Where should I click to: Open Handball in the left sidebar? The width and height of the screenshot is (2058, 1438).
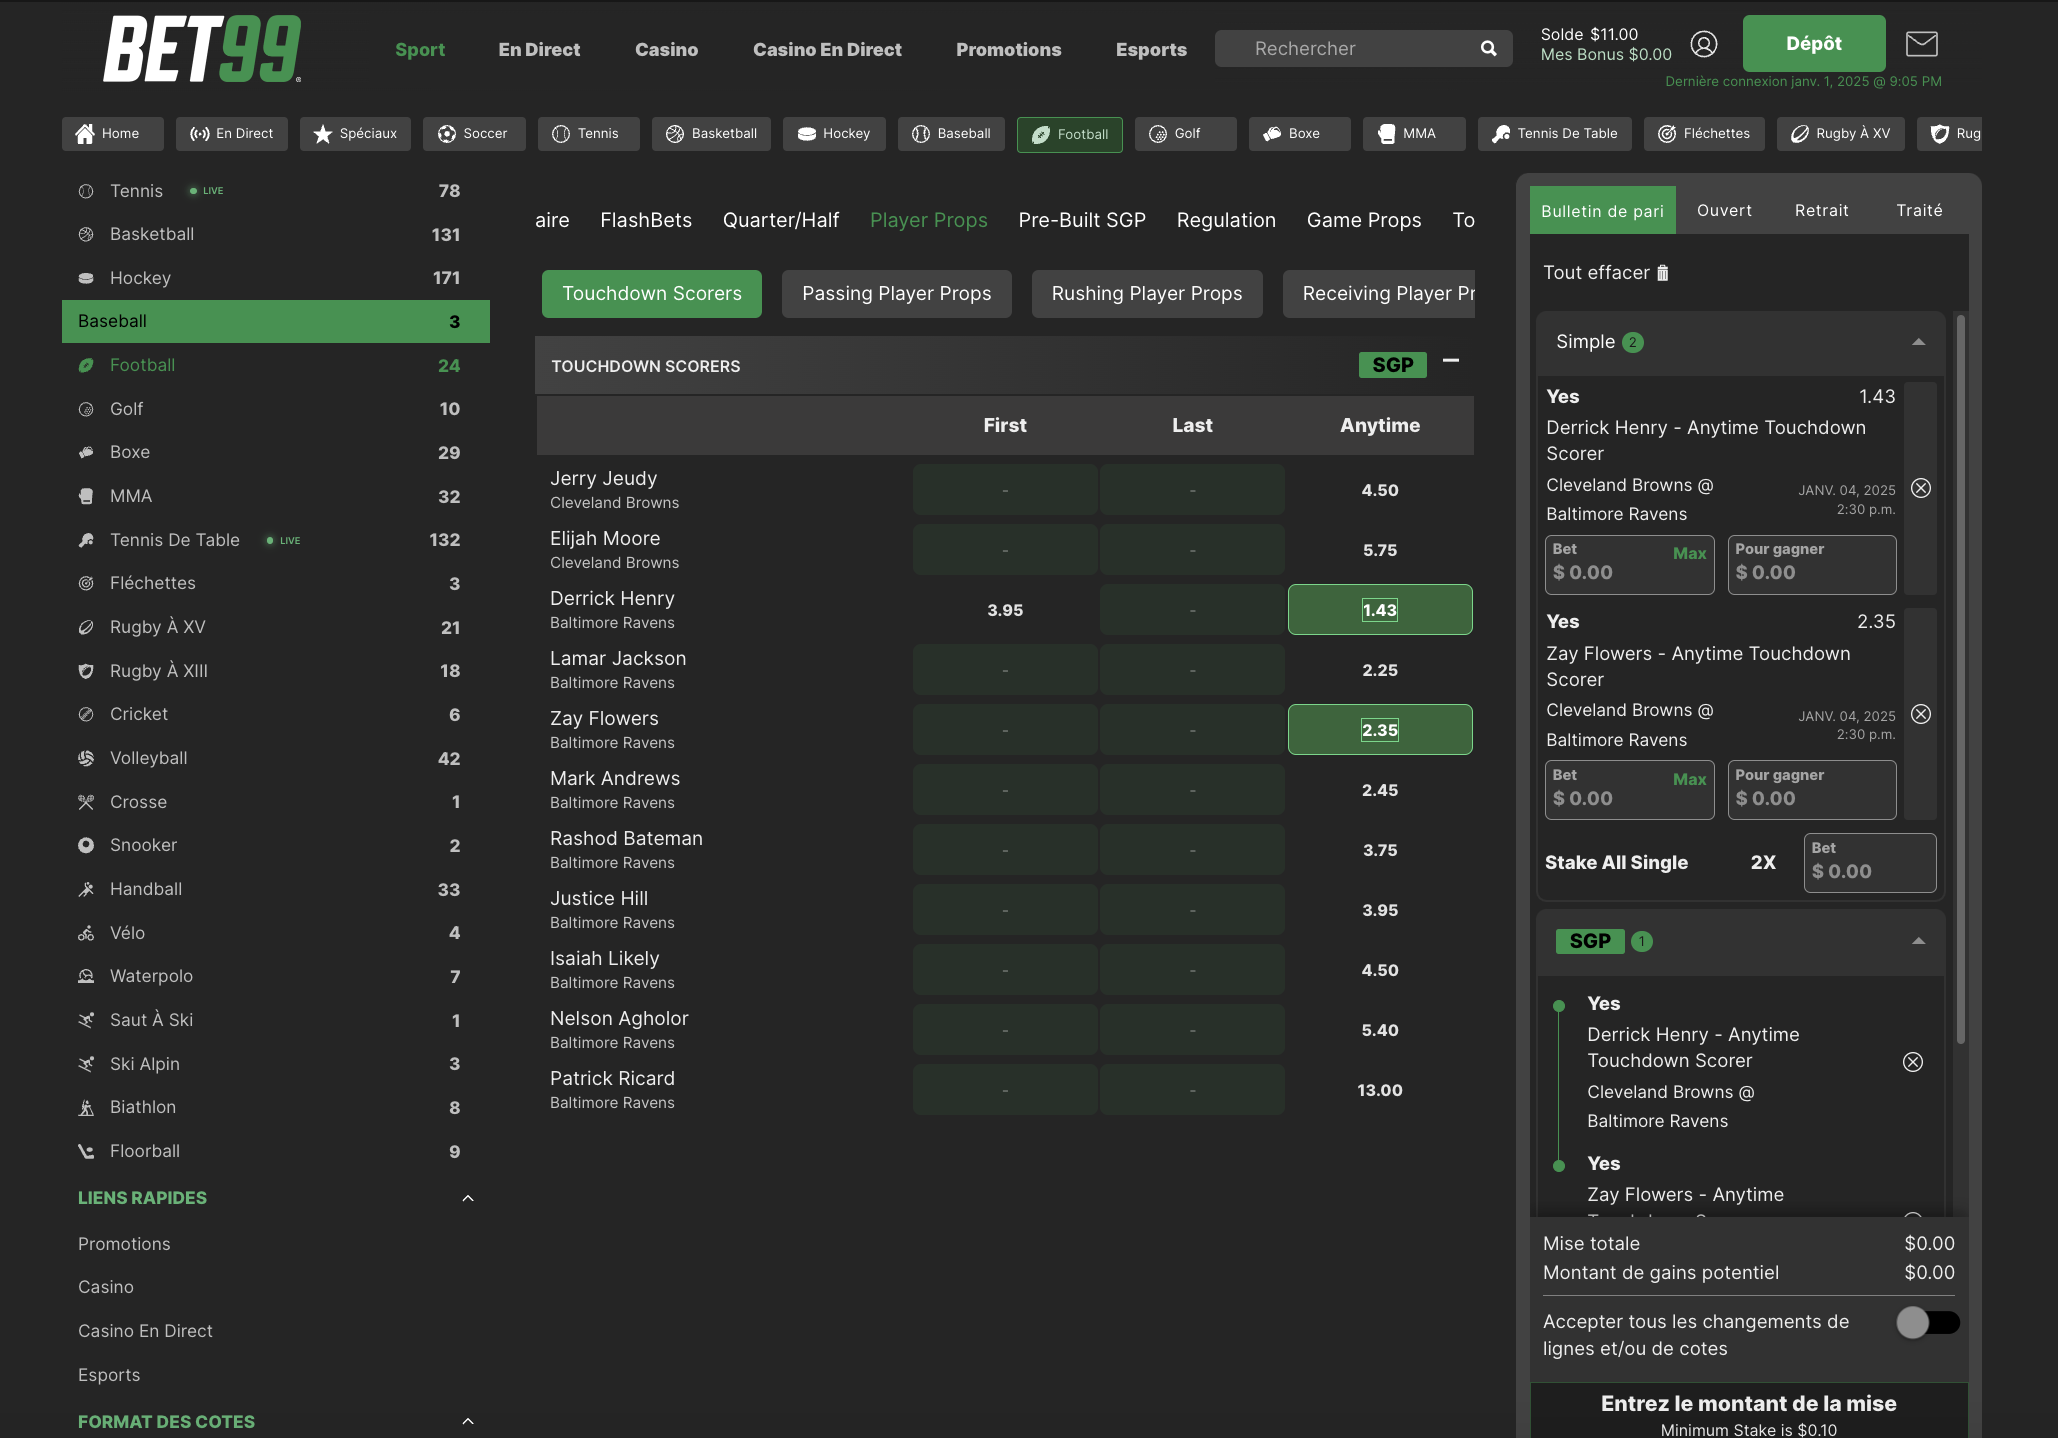point(276,889)
